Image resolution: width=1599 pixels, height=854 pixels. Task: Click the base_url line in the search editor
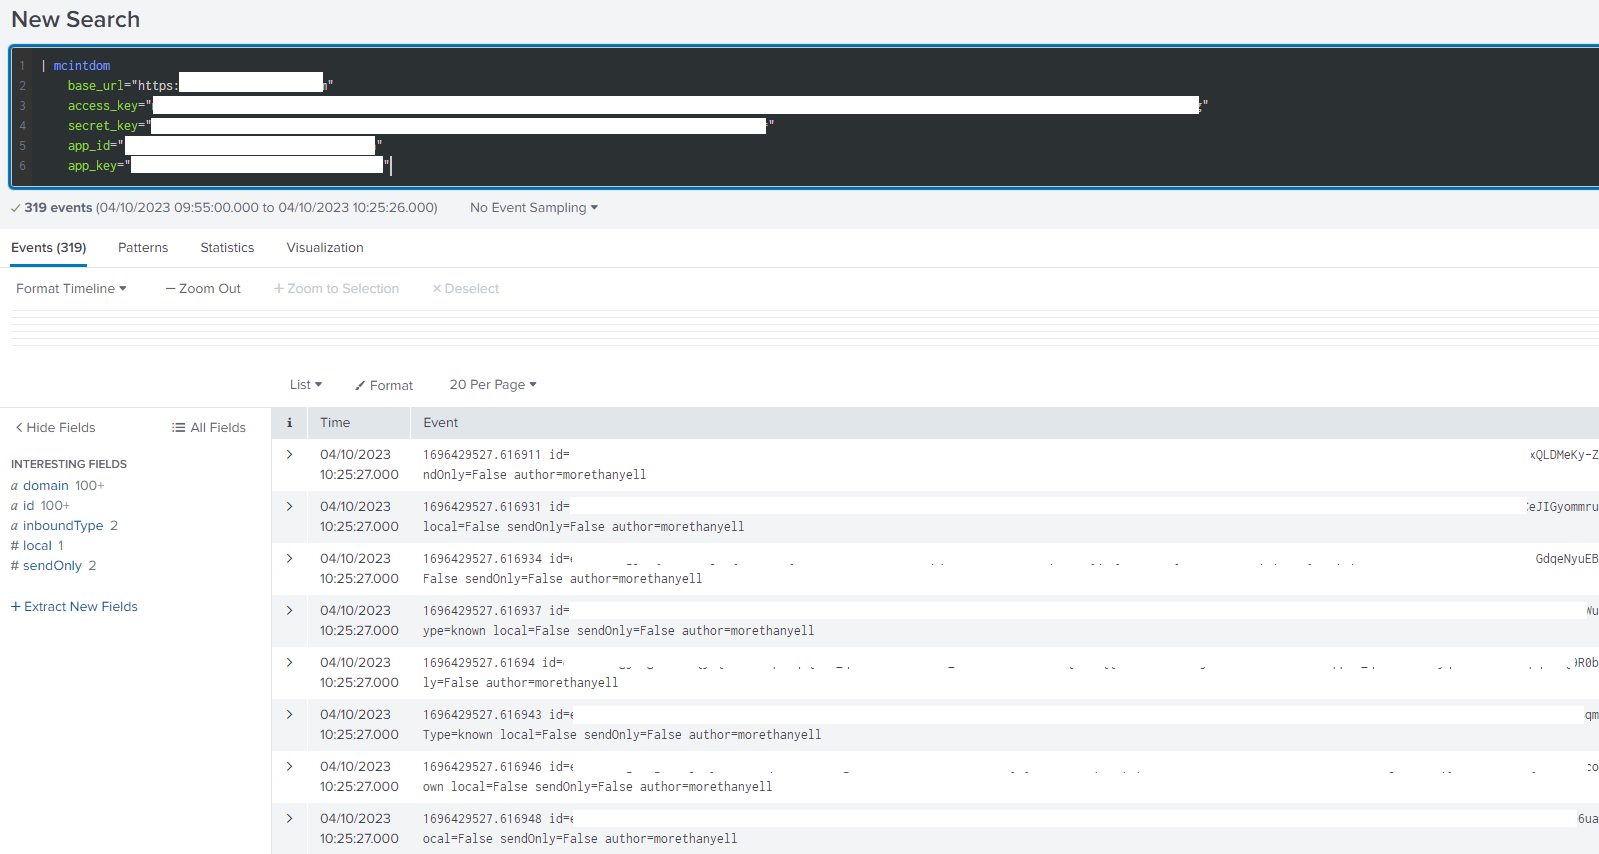[200, 85]
